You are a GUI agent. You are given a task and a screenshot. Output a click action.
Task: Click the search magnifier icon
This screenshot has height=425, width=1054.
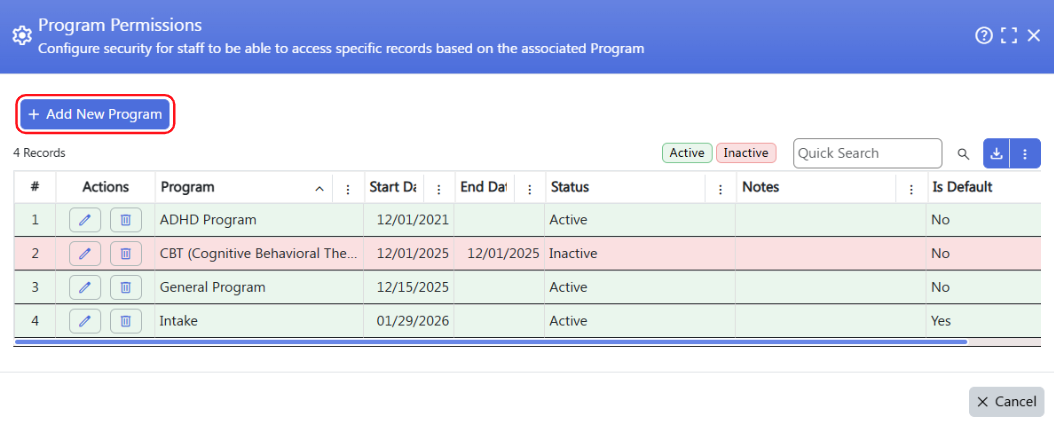click(x=963, y=154)
